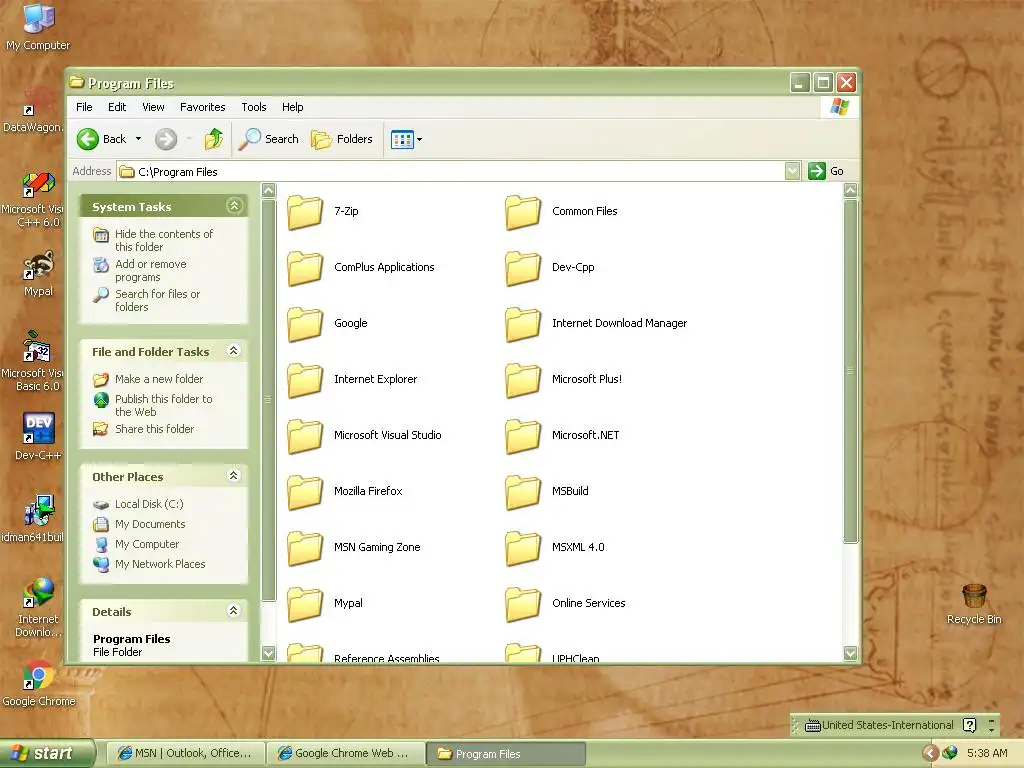Collapse the Details panel
This screenshot has height=768, width=1024.
(x=234, y=611)
